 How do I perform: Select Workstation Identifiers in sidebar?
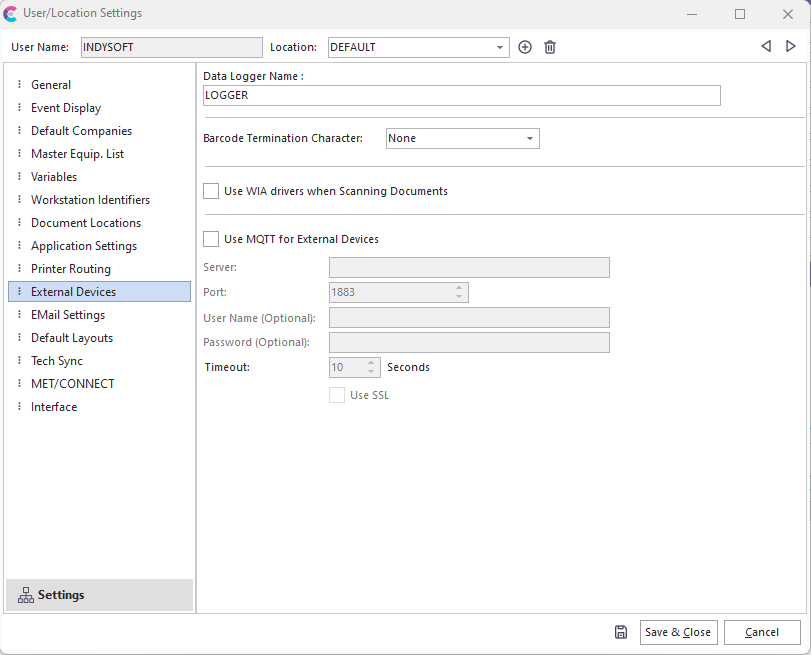point(90,200)
